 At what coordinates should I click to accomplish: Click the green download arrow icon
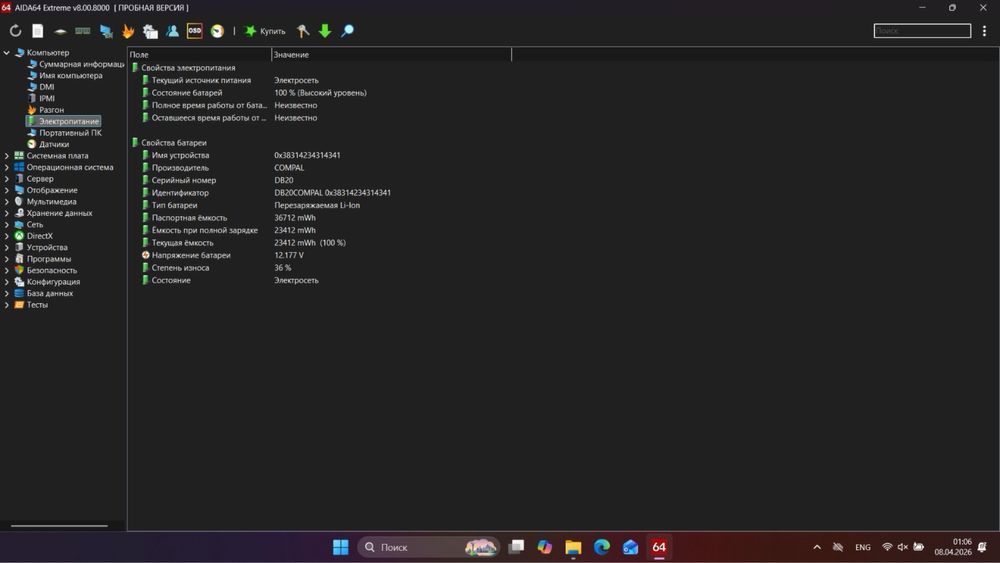[x=325, y=31]
